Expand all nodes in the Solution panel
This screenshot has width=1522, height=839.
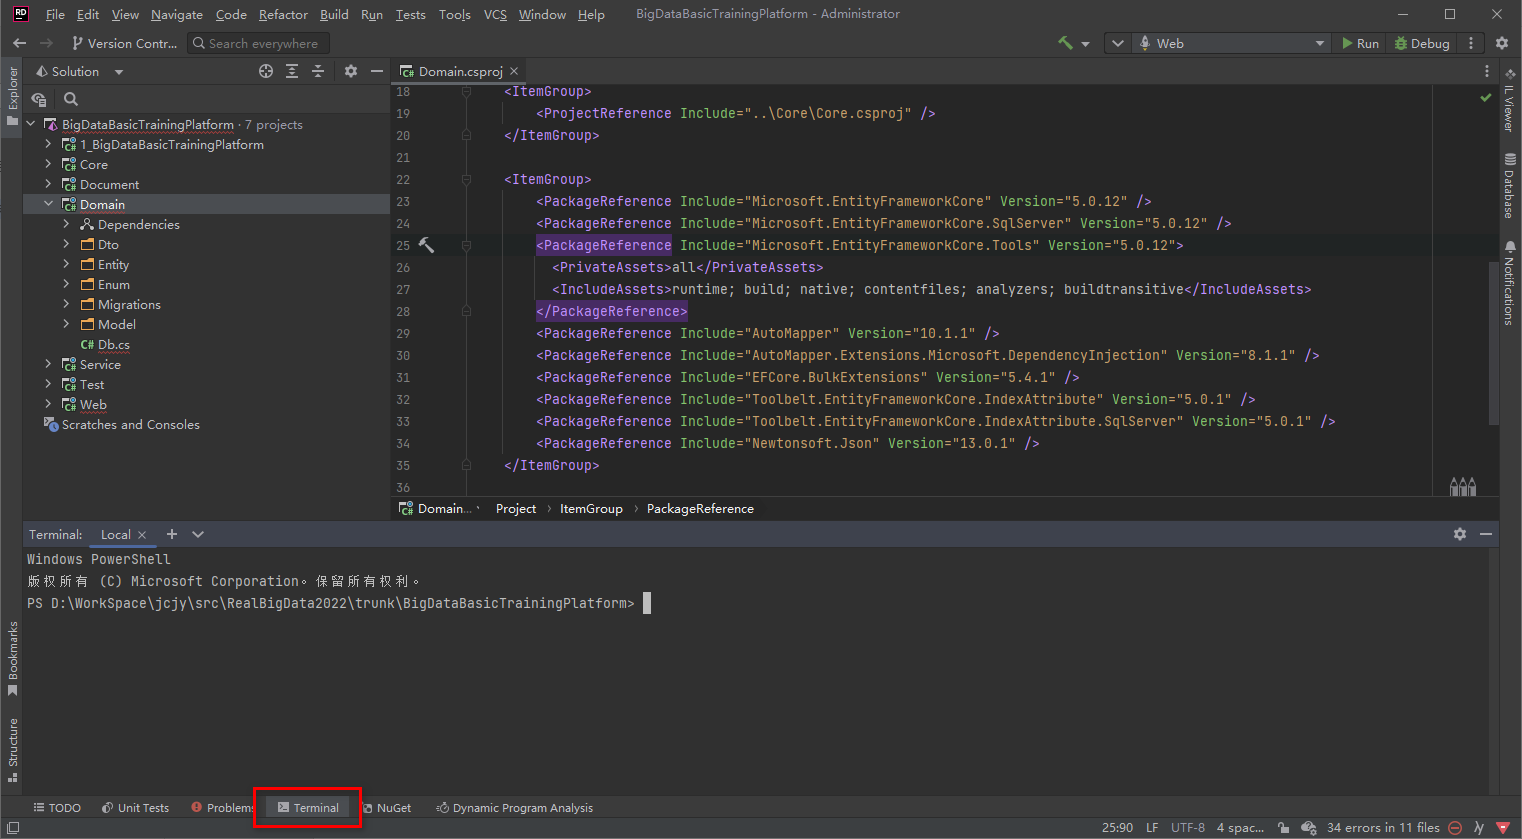pyautogui.click(x=292, y=71)
